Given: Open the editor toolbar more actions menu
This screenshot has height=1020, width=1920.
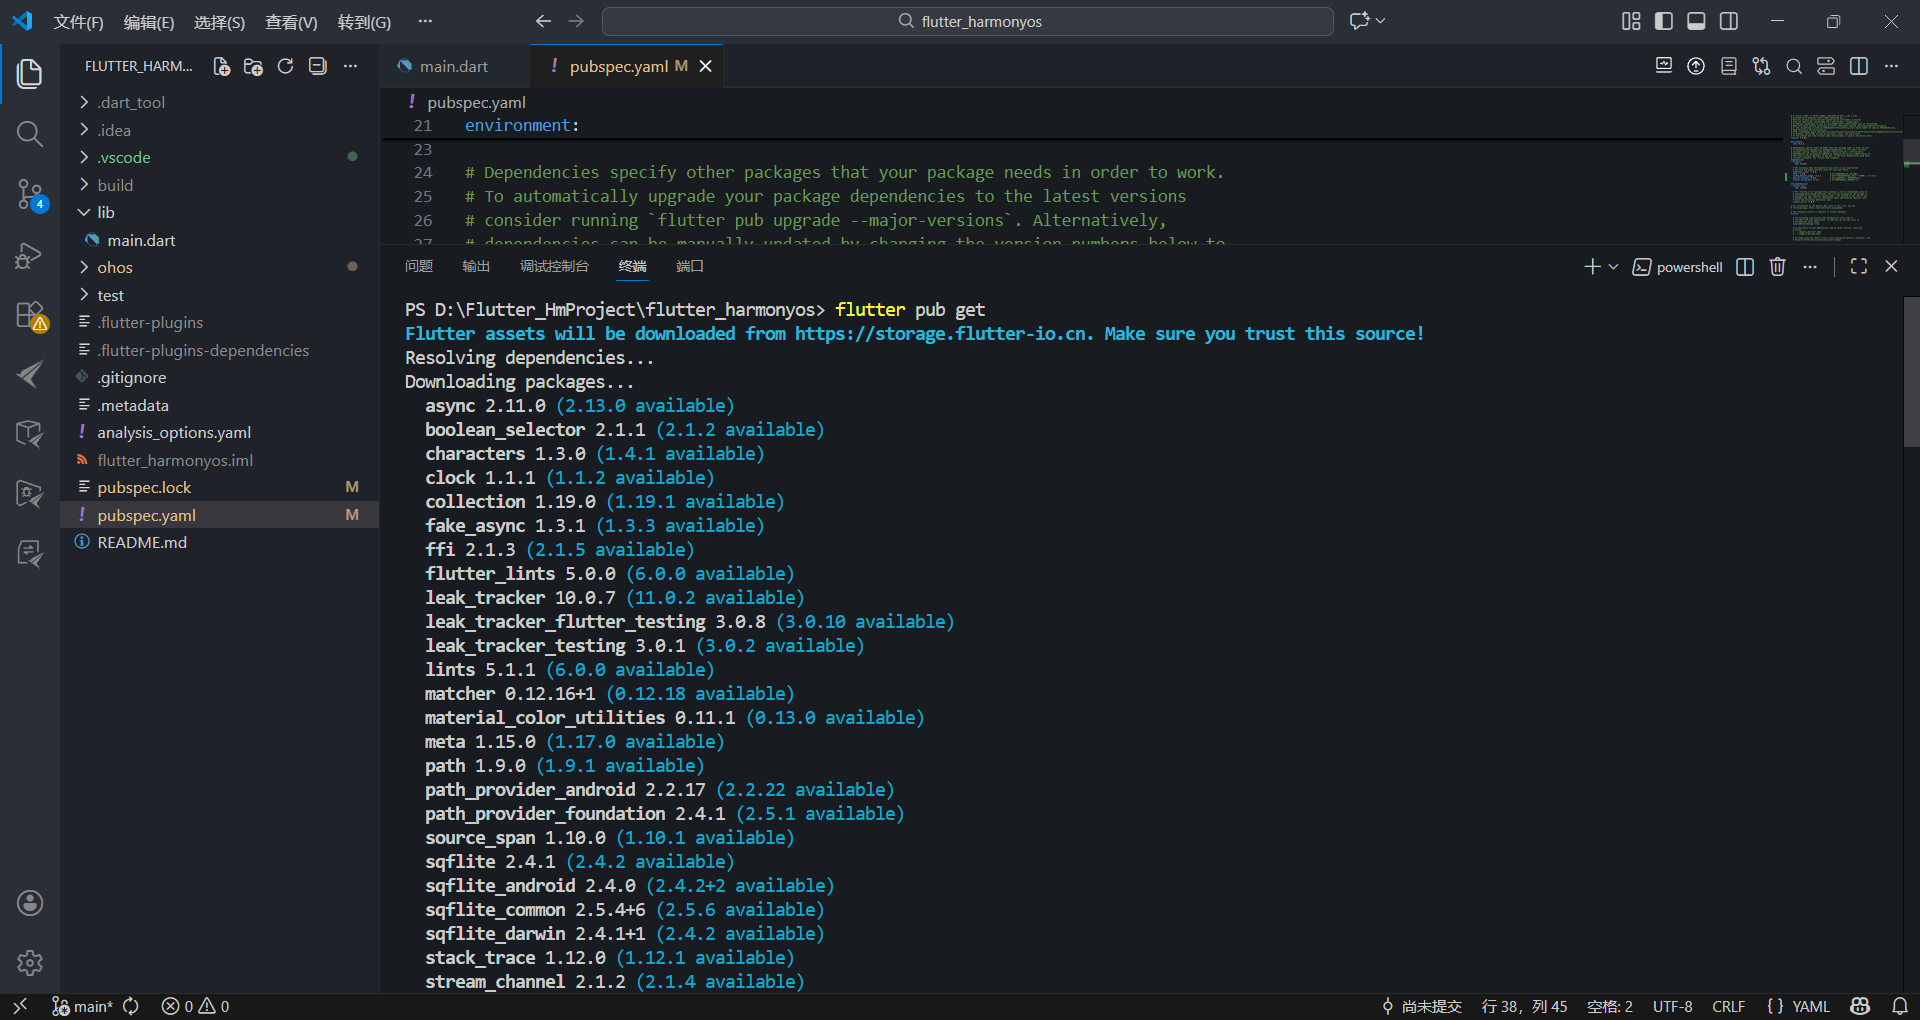Looking at the screenshot, I should click(1891, 66).
